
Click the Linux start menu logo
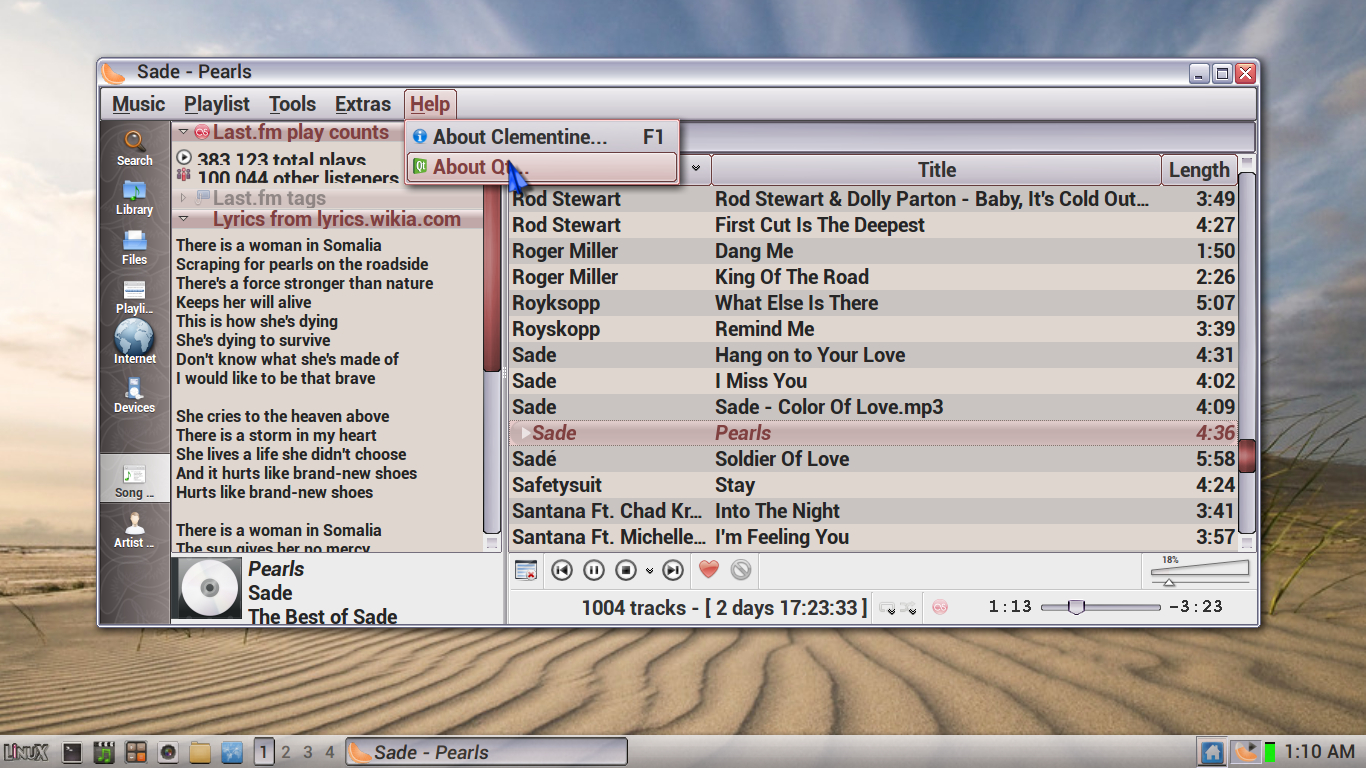[x=26, y=752]
